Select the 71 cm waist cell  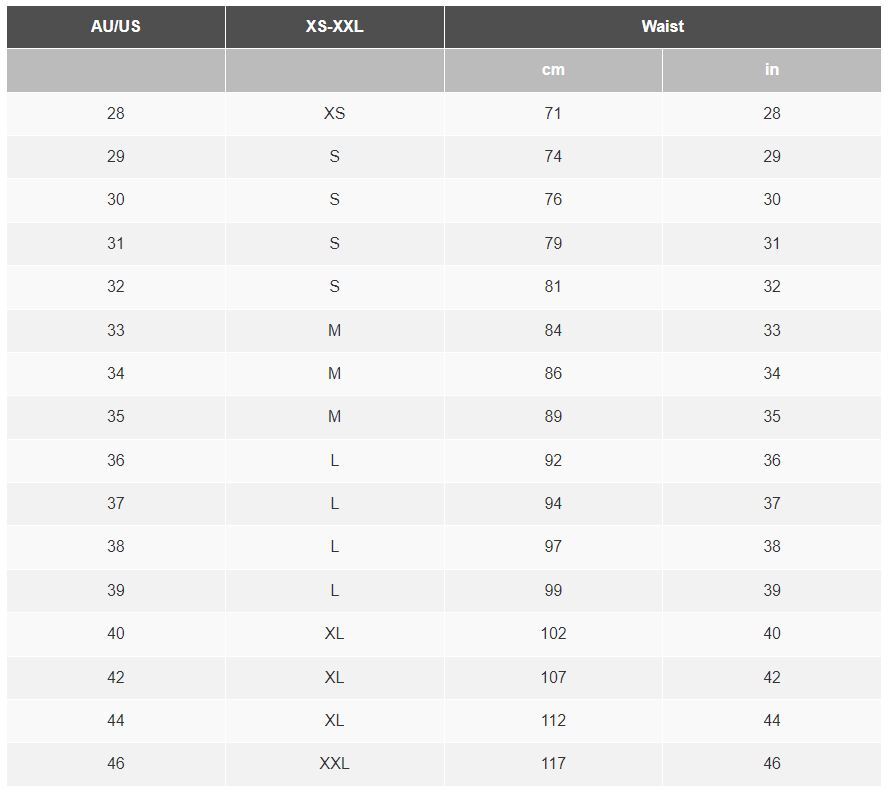coord(553,113)
